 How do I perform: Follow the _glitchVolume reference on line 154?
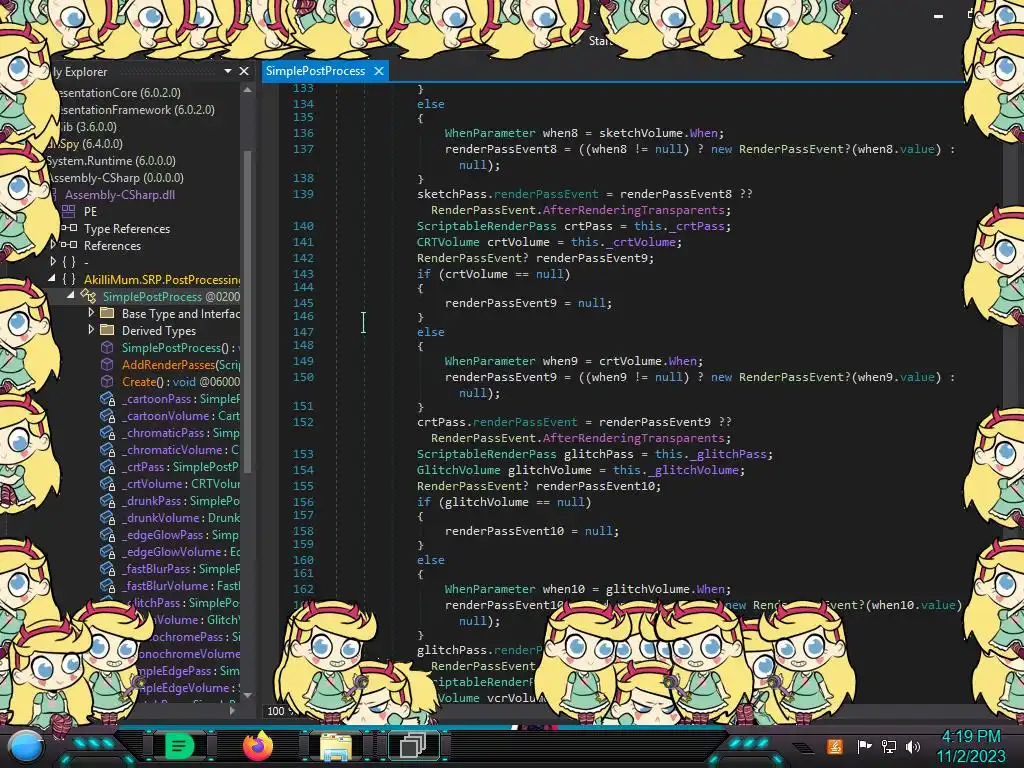pyautogui.click(x=696, y=470)
